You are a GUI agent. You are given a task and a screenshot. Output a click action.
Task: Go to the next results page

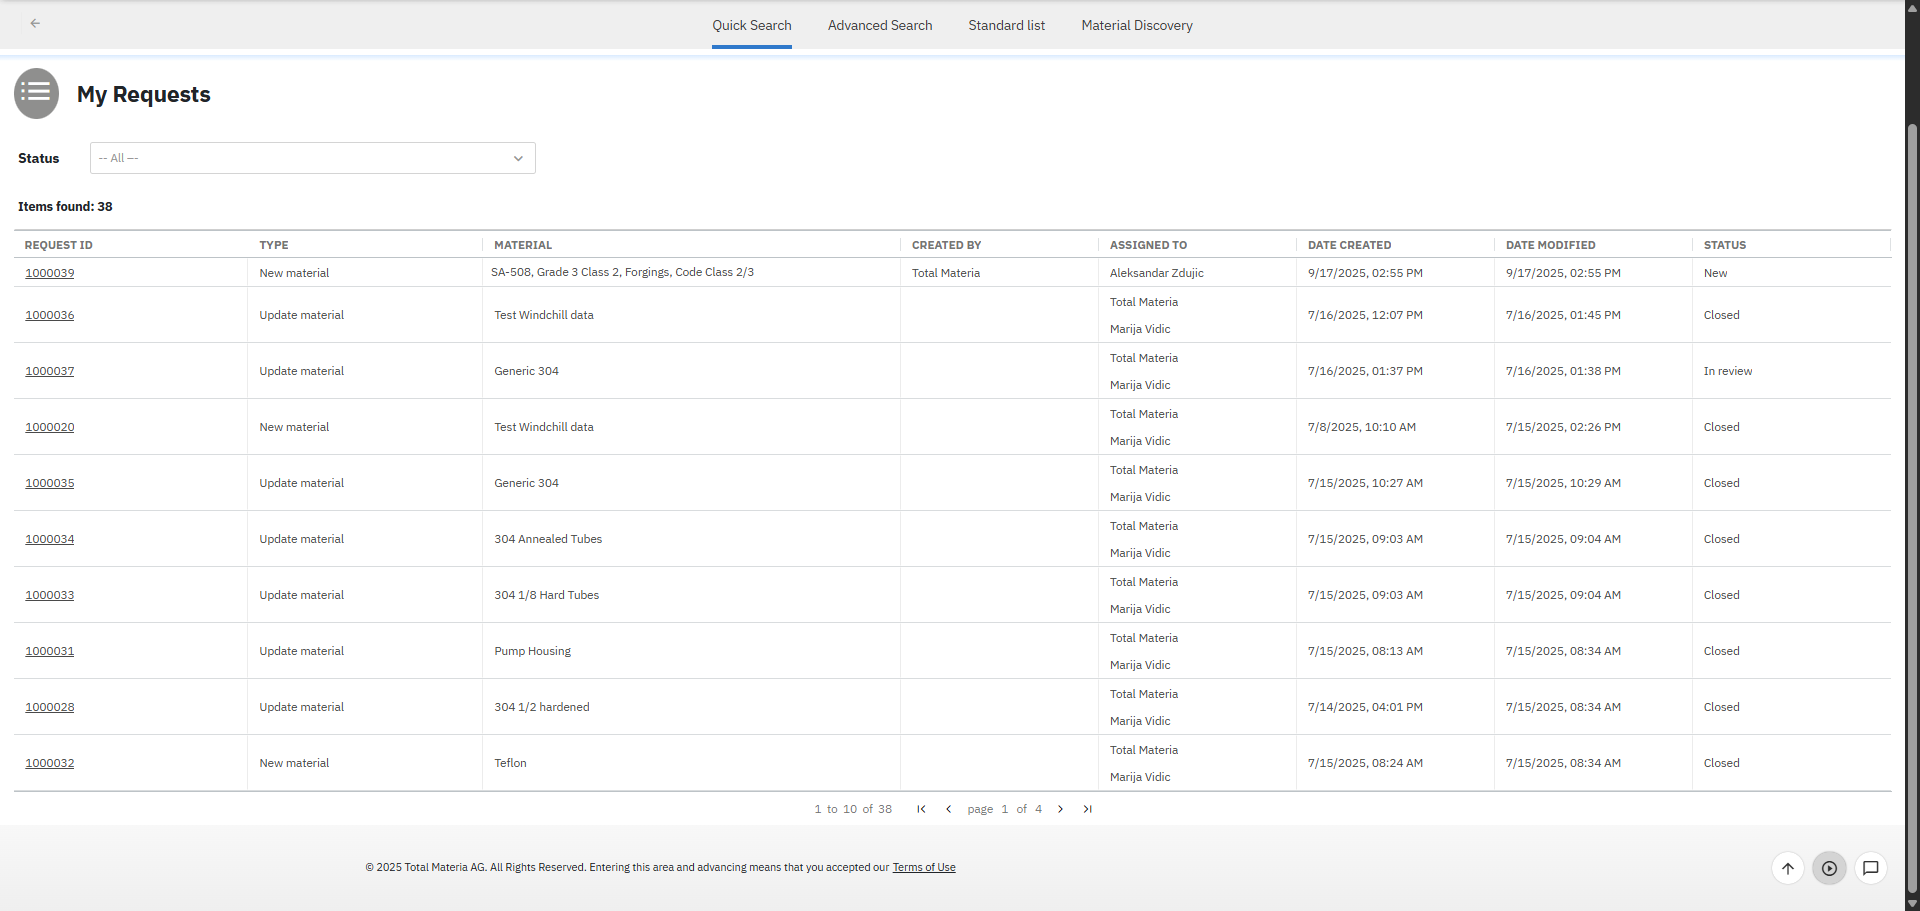[1060, 809]
